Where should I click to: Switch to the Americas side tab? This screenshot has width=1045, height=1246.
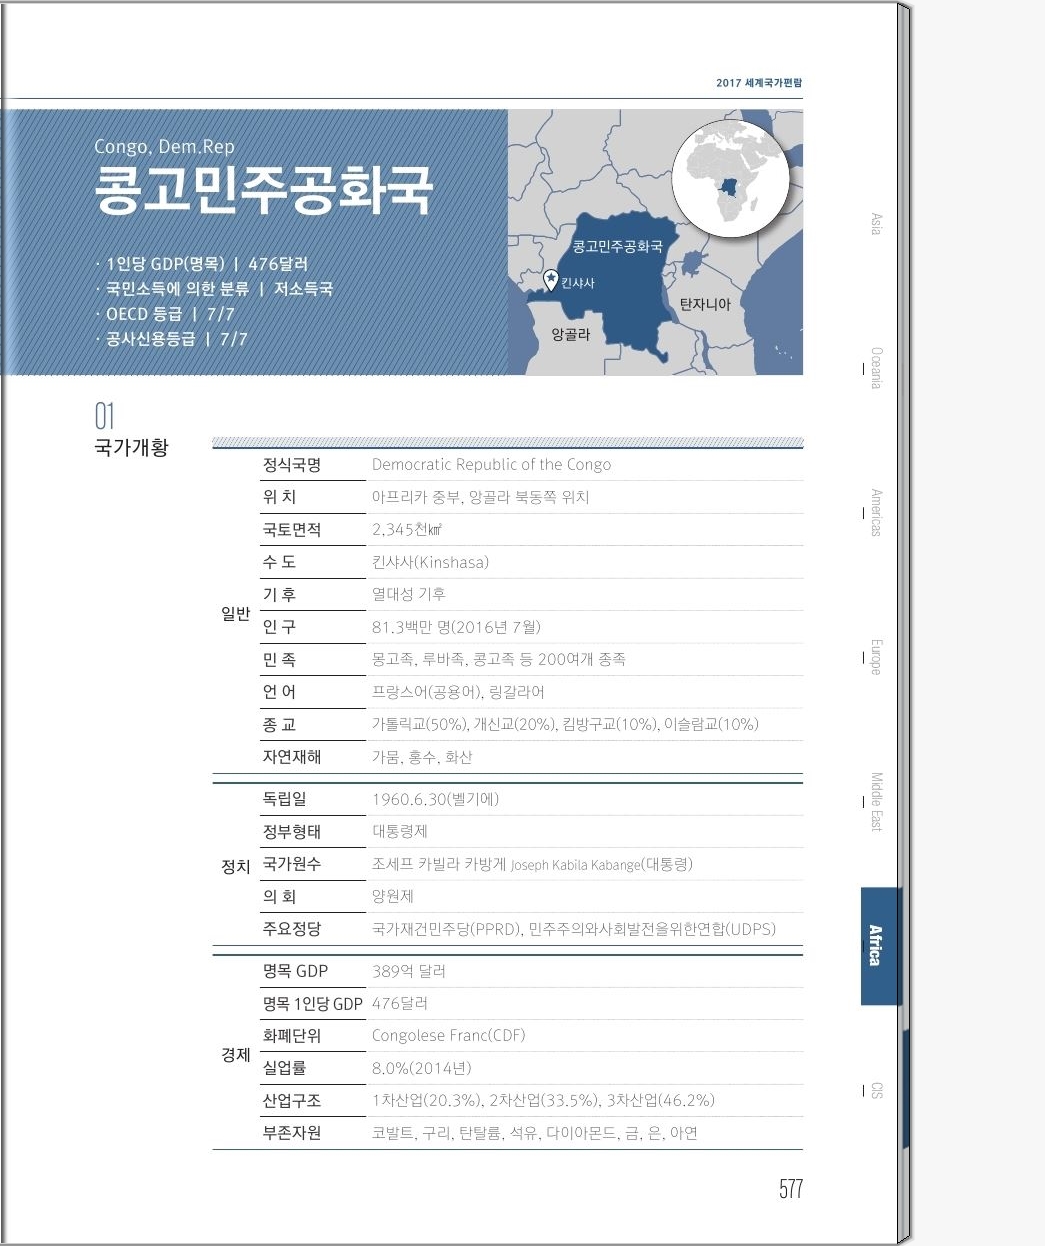[x=876, y=512]
